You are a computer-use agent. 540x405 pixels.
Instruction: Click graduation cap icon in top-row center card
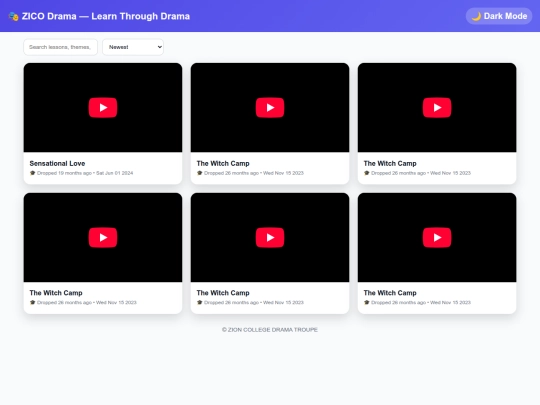coord(199,173)
